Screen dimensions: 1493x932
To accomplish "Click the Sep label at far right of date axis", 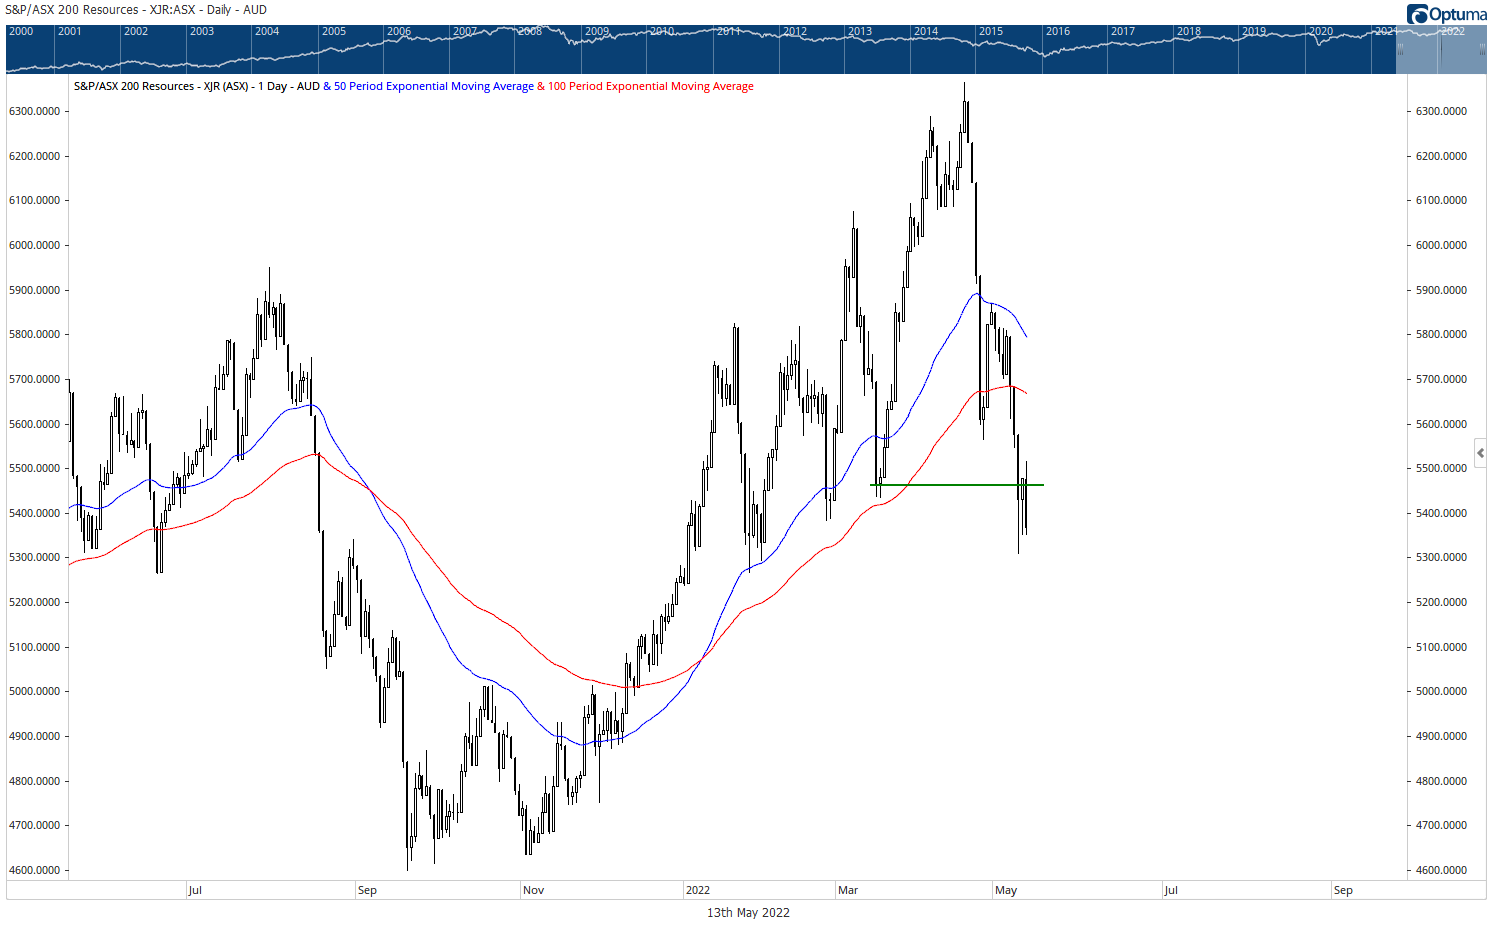I will tap(1343, 890).
